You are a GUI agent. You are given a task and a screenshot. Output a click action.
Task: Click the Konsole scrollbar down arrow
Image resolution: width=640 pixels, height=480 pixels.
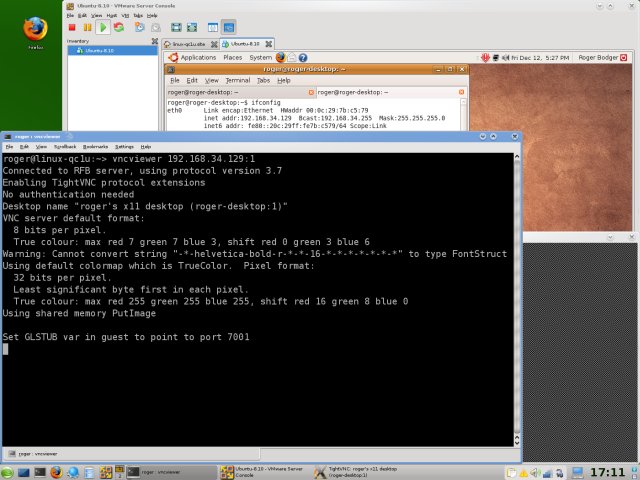point(517,443)
